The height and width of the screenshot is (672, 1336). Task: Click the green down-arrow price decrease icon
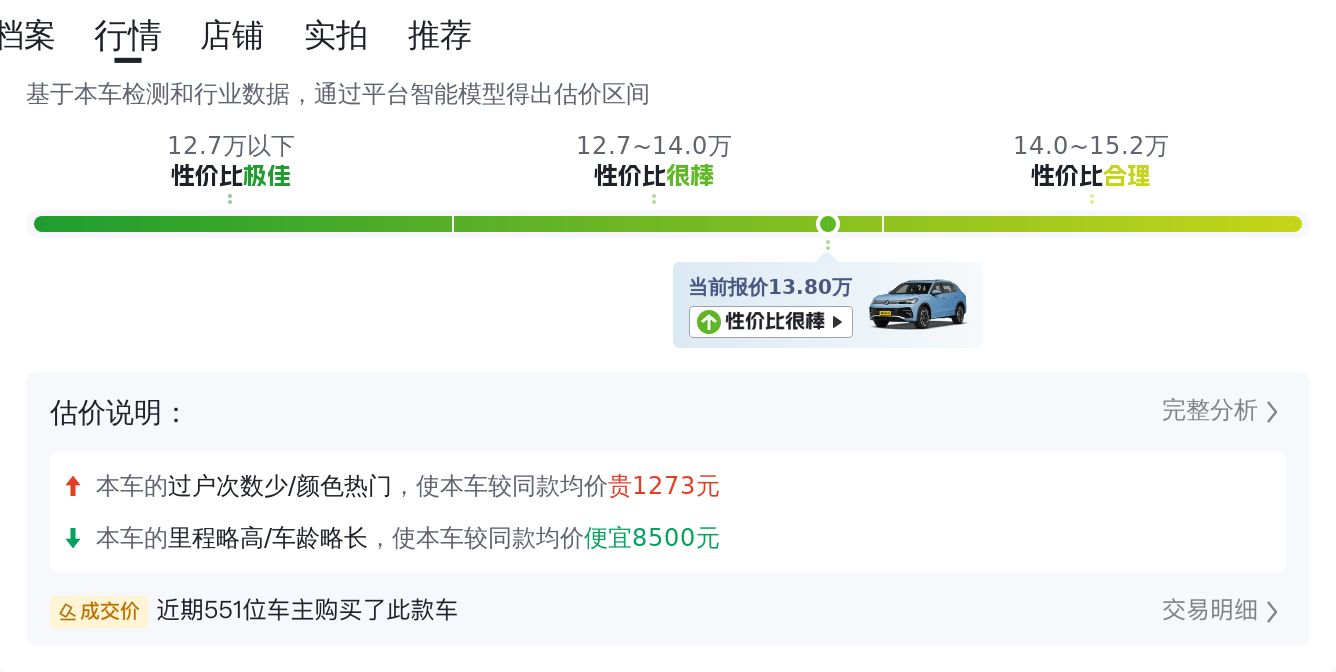click(72, 538)
